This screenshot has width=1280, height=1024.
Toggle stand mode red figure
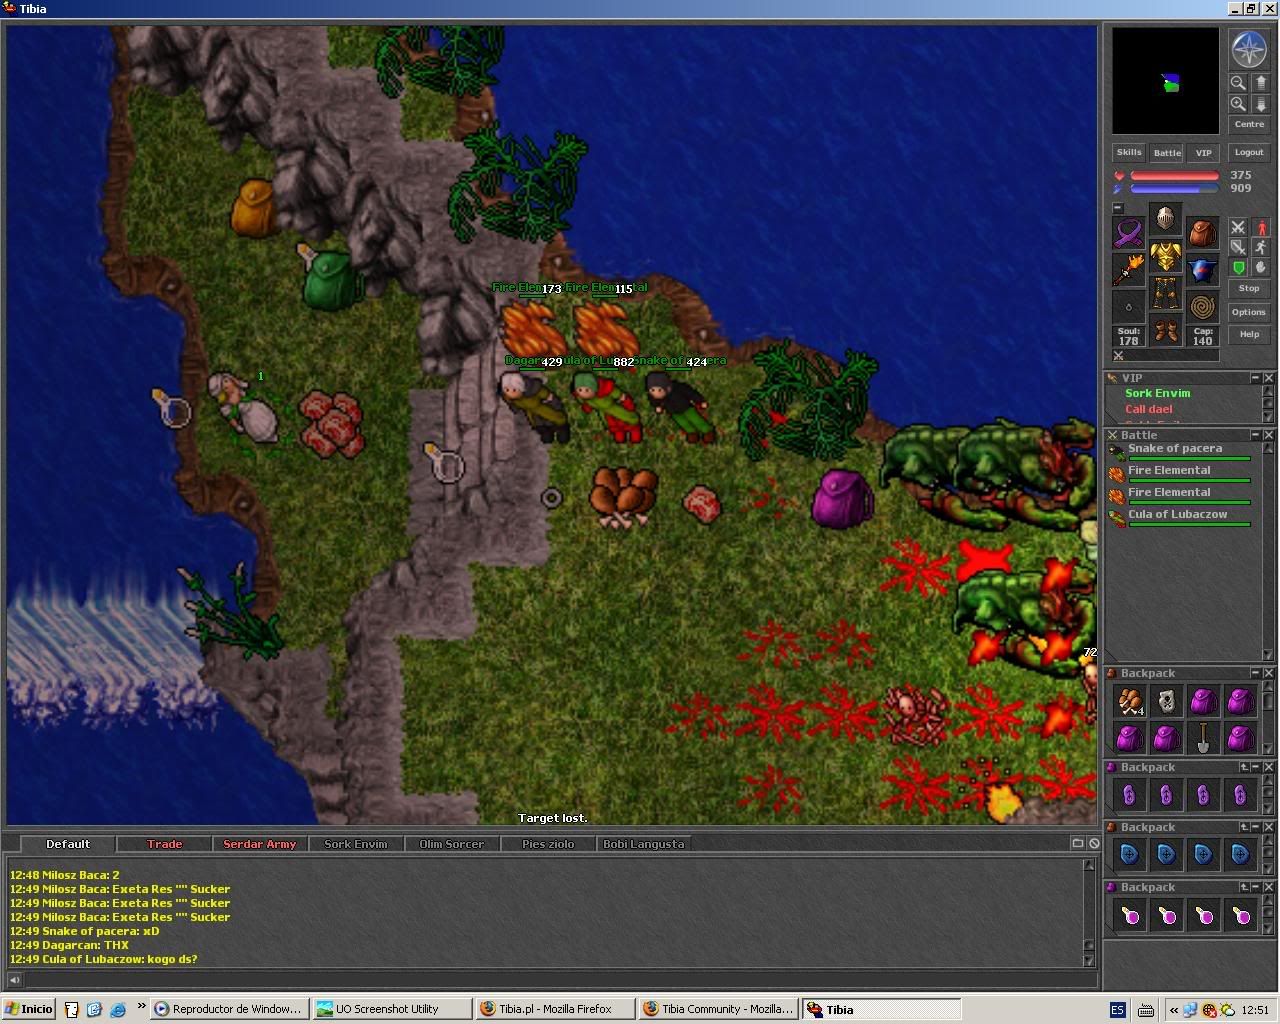click(1261, 227)
